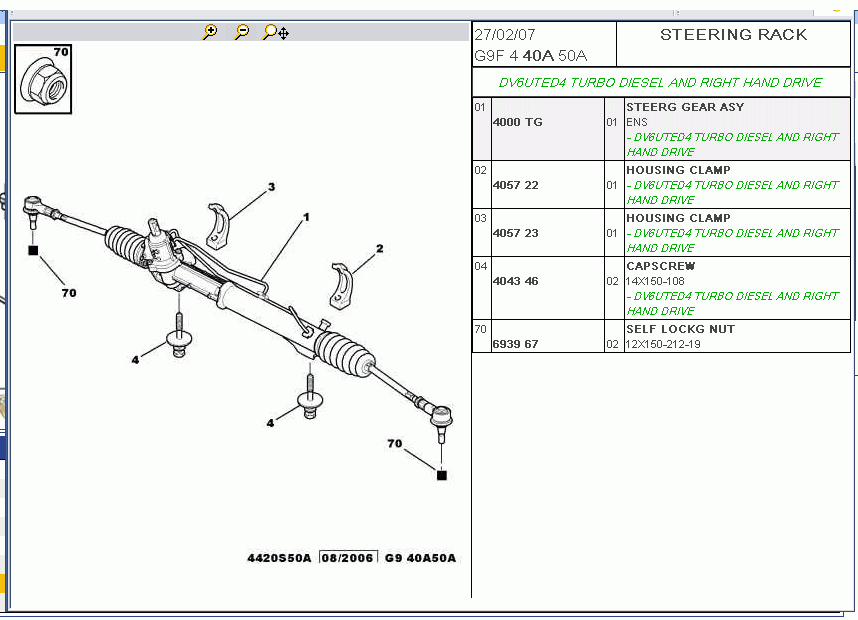Select part number 6939 67

515,344
